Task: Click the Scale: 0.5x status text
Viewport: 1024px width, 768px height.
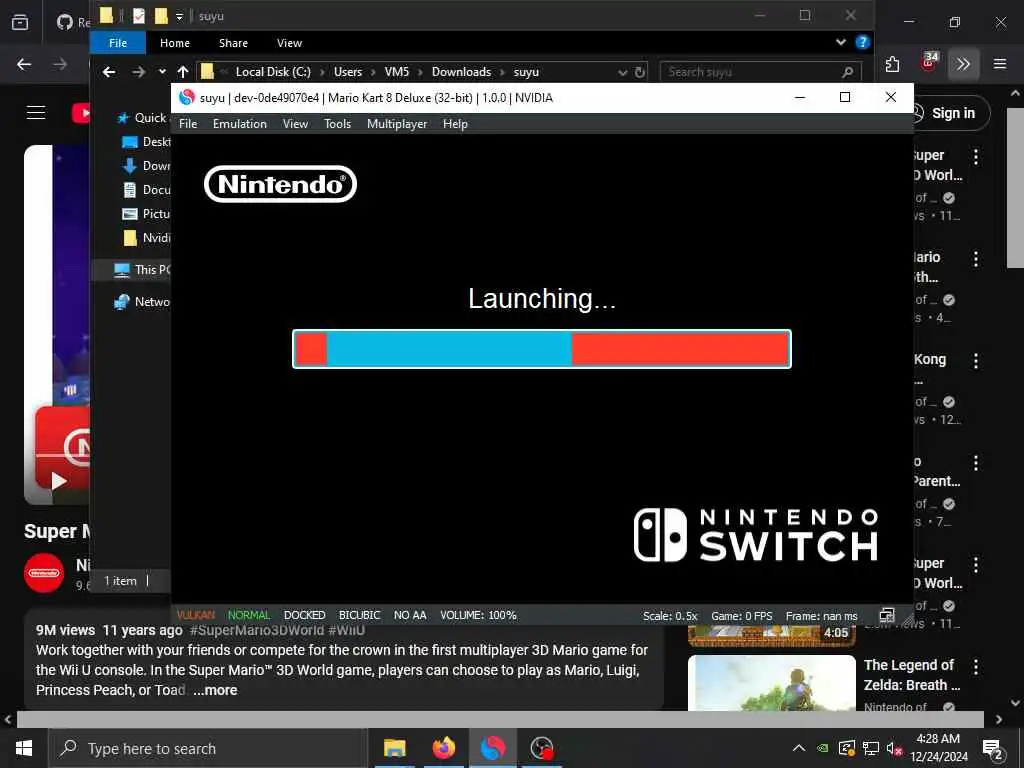Action: 670,616
